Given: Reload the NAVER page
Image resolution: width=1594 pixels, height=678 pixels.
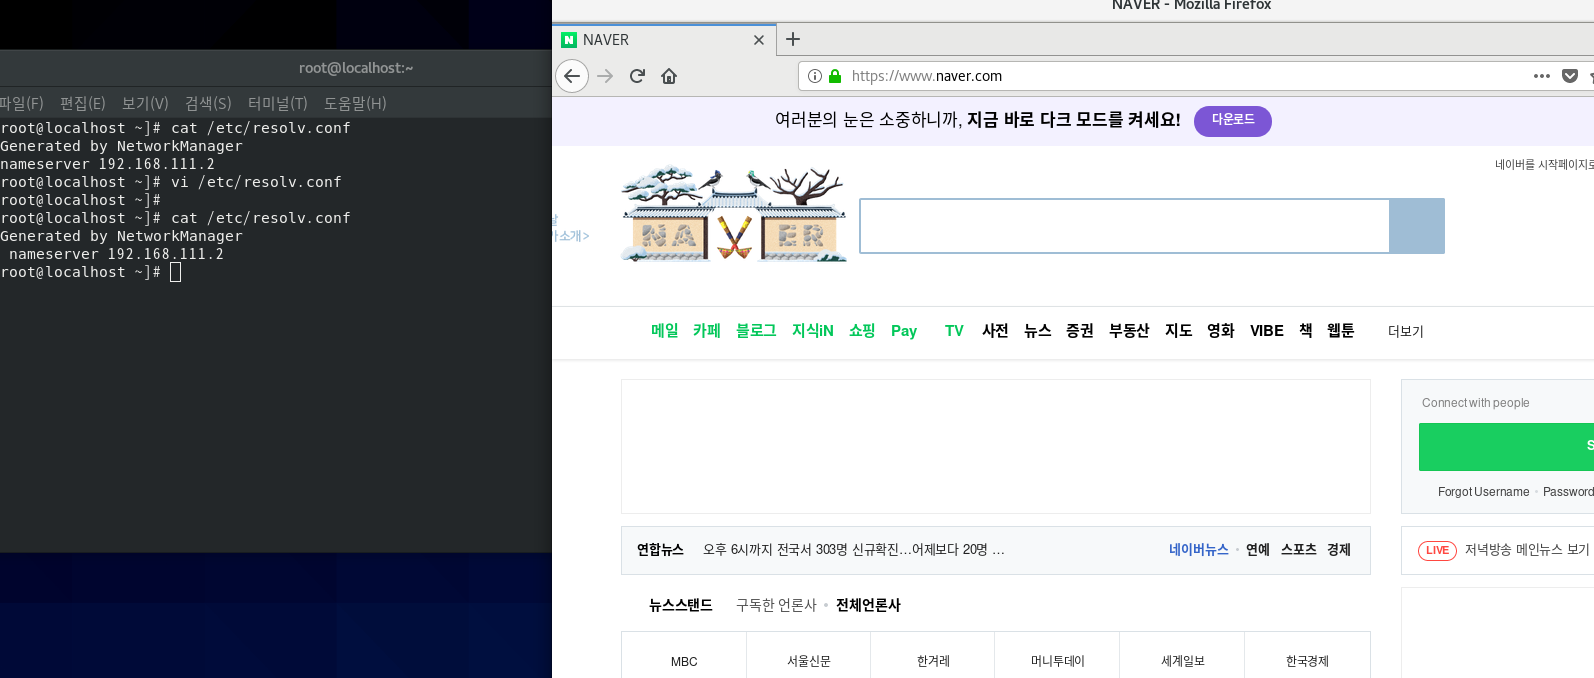Looking at the screenshot, I should click(637, 76).
